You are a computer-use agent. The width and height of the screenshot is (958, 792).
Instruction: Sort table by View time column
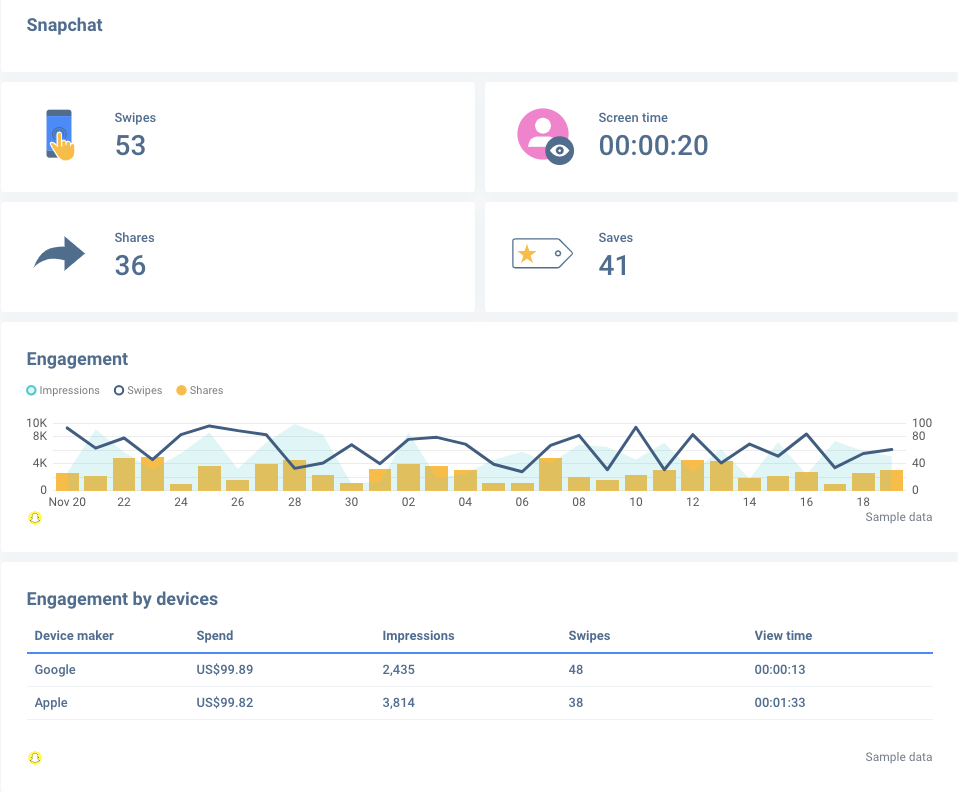(783, 636)
